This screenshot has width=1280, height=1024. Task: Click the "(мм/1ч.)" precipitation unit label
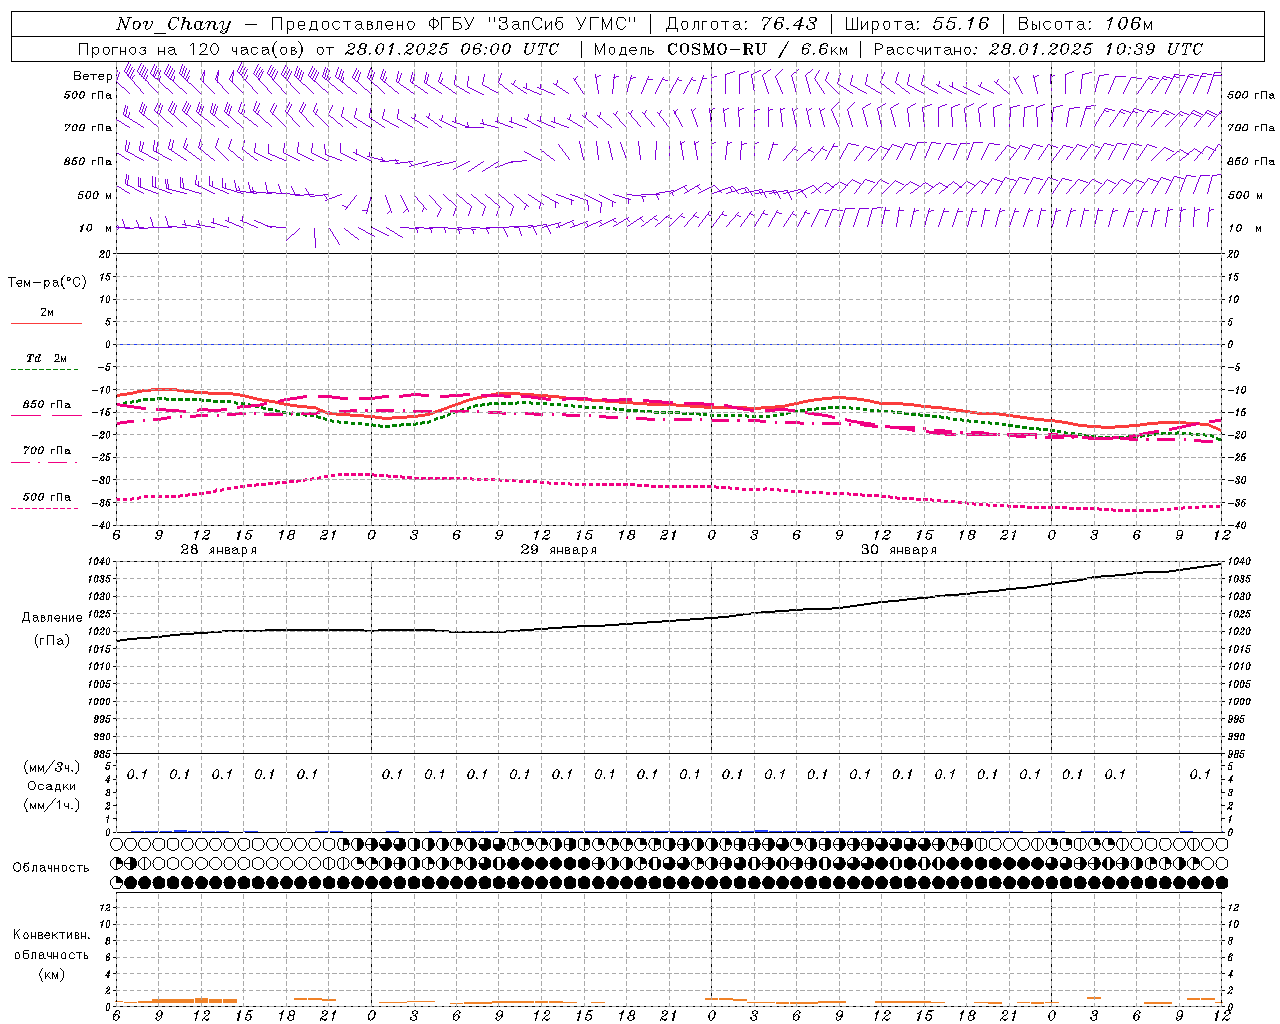tap(52, 805)
